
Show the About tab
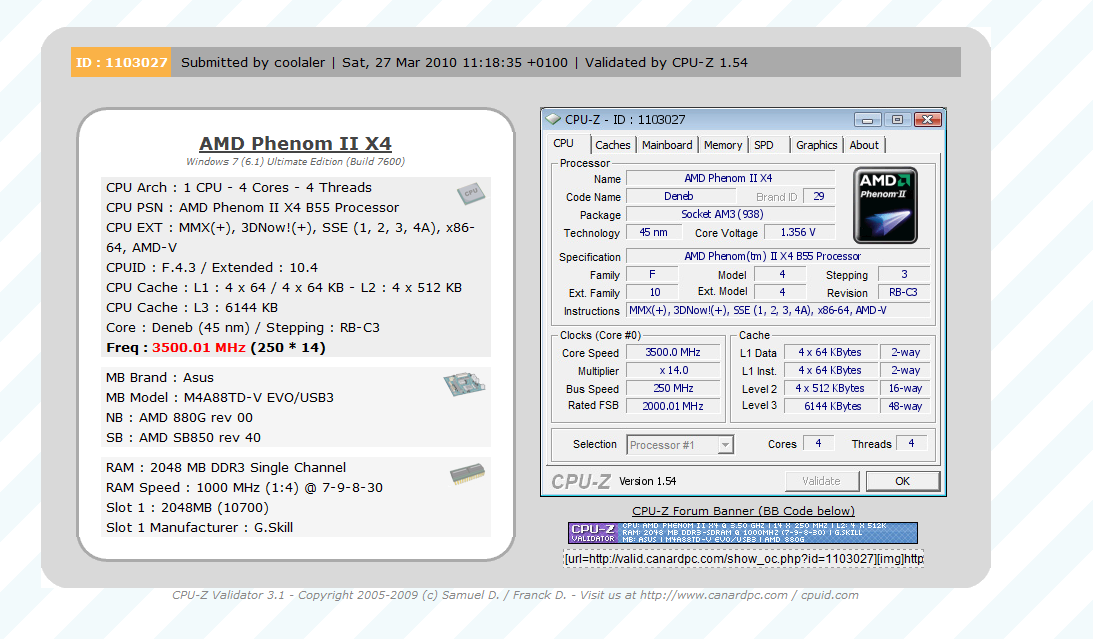[x=864, y=145]
